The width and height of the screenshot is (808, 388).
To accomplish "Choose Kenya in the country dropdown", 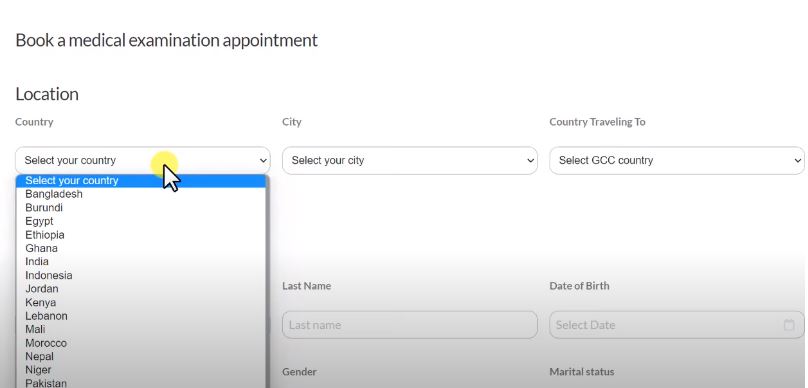I will 141,302.
